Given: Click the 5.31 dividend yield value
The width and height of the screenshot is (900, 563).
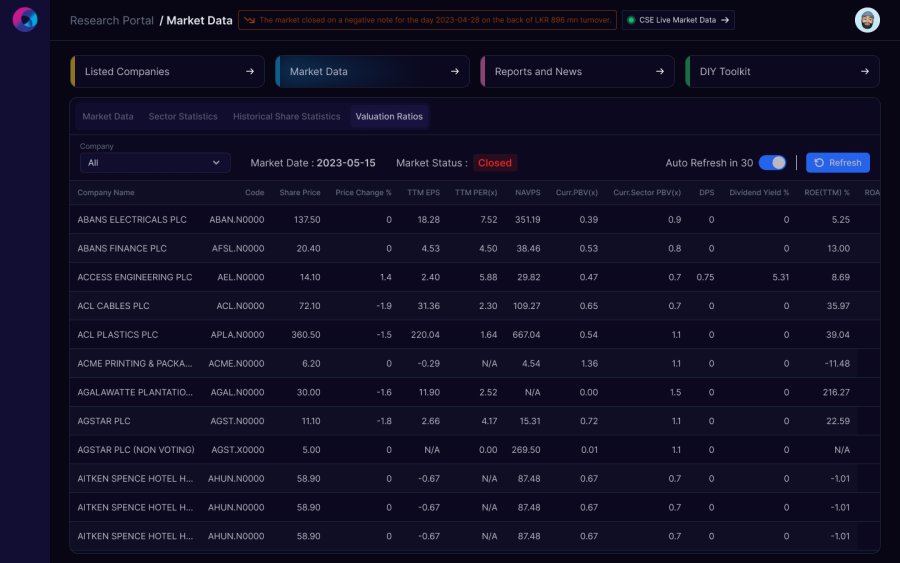Looking at the screenshot, I should [781, 277].
